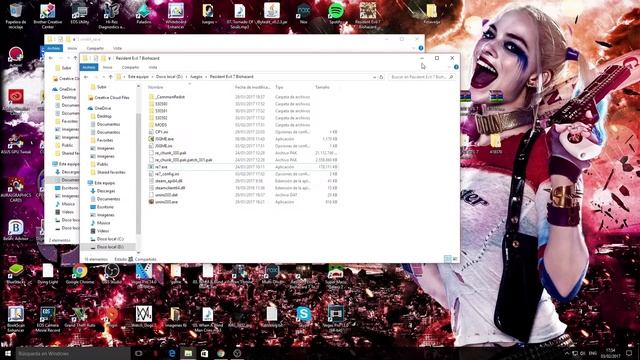The image size is (640, 360).
Task: Launch Brother Creative Center shortcut
Action: tap(48, 16)
